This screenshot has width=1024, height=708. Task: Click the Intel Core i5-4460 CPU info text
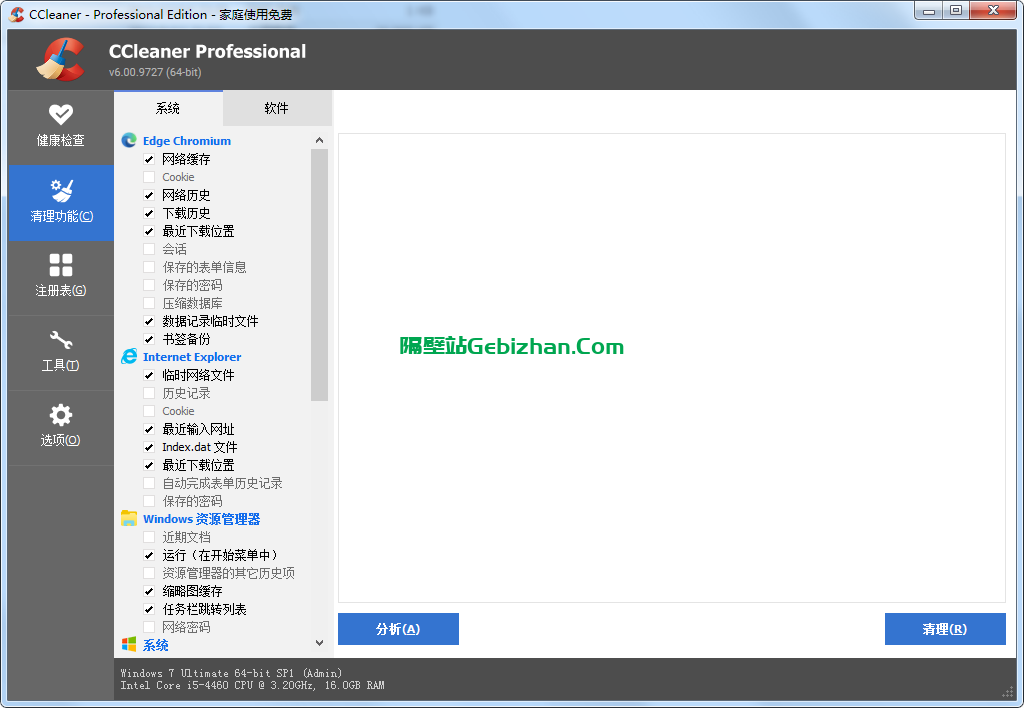pos(252,685)
